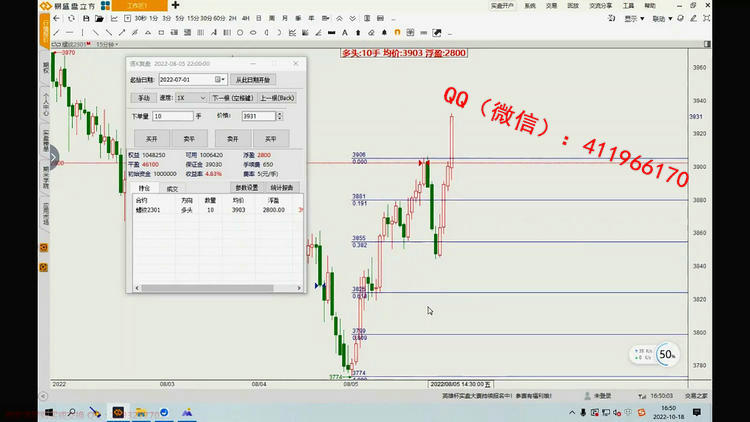The width and height of the screenshot is (750, 422).
Task: Switch to the 成交 tab
Action: click(171, 187)
